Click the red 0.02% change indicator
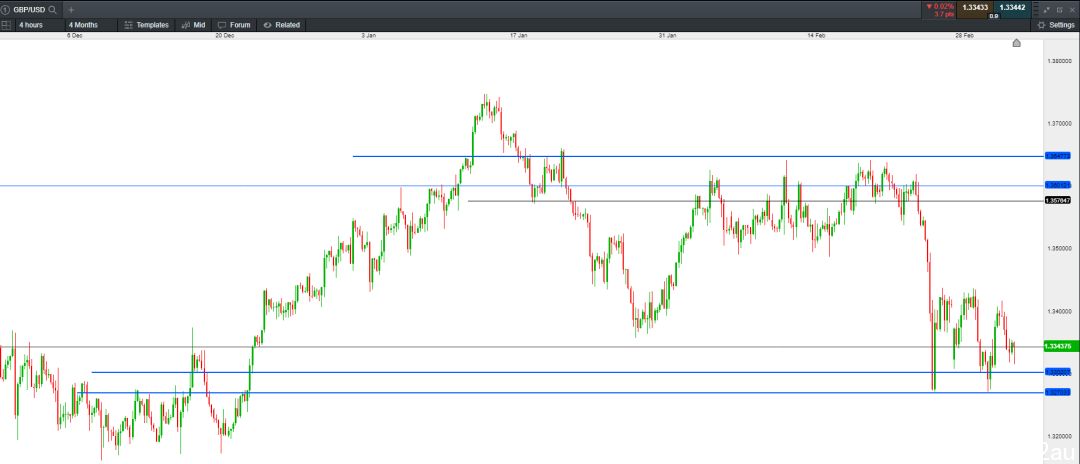 click(940, 6)
